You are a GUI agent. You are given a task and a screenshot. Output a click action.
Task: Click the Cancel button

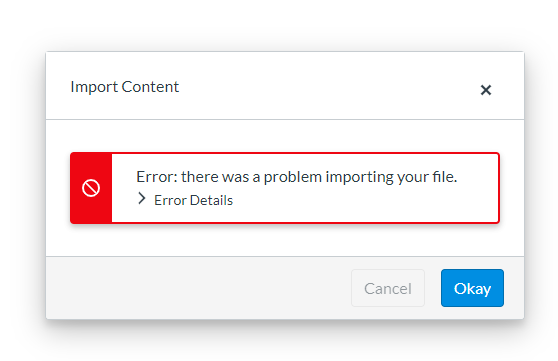(x=388, y=288)
